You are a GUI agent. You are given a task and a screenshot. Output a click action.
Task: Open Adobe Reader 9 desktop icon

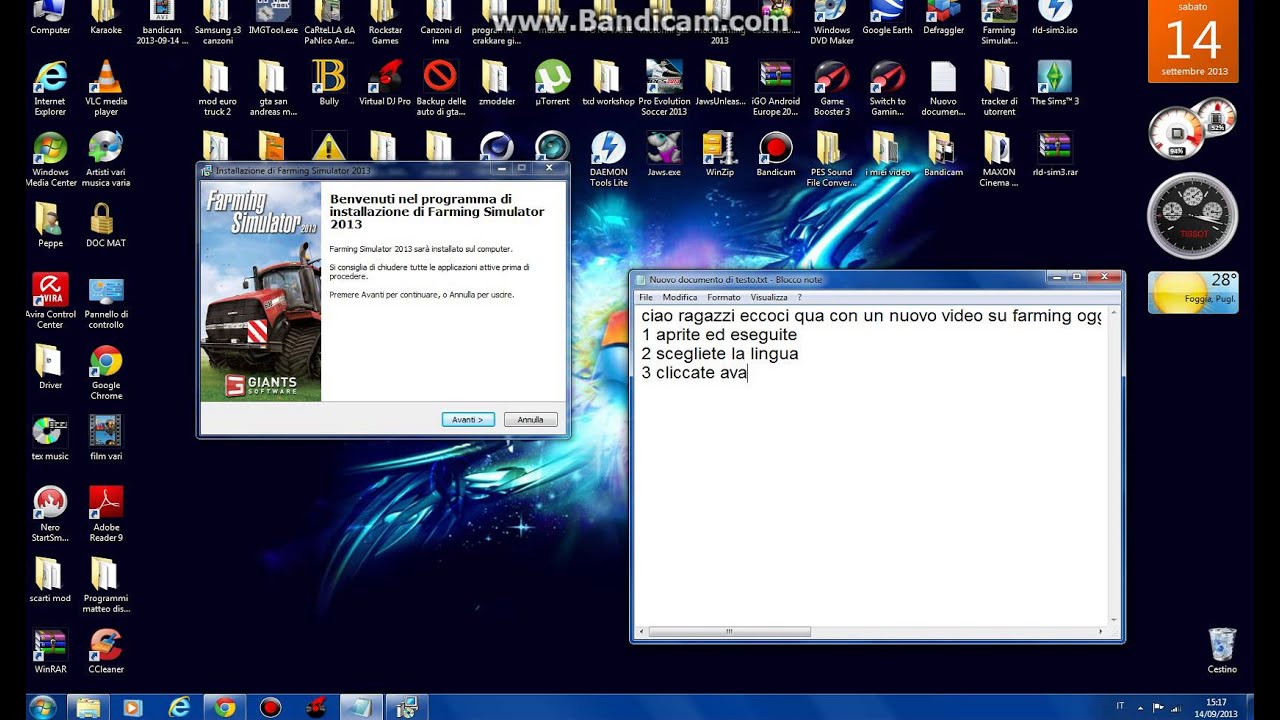click(106, 514)
